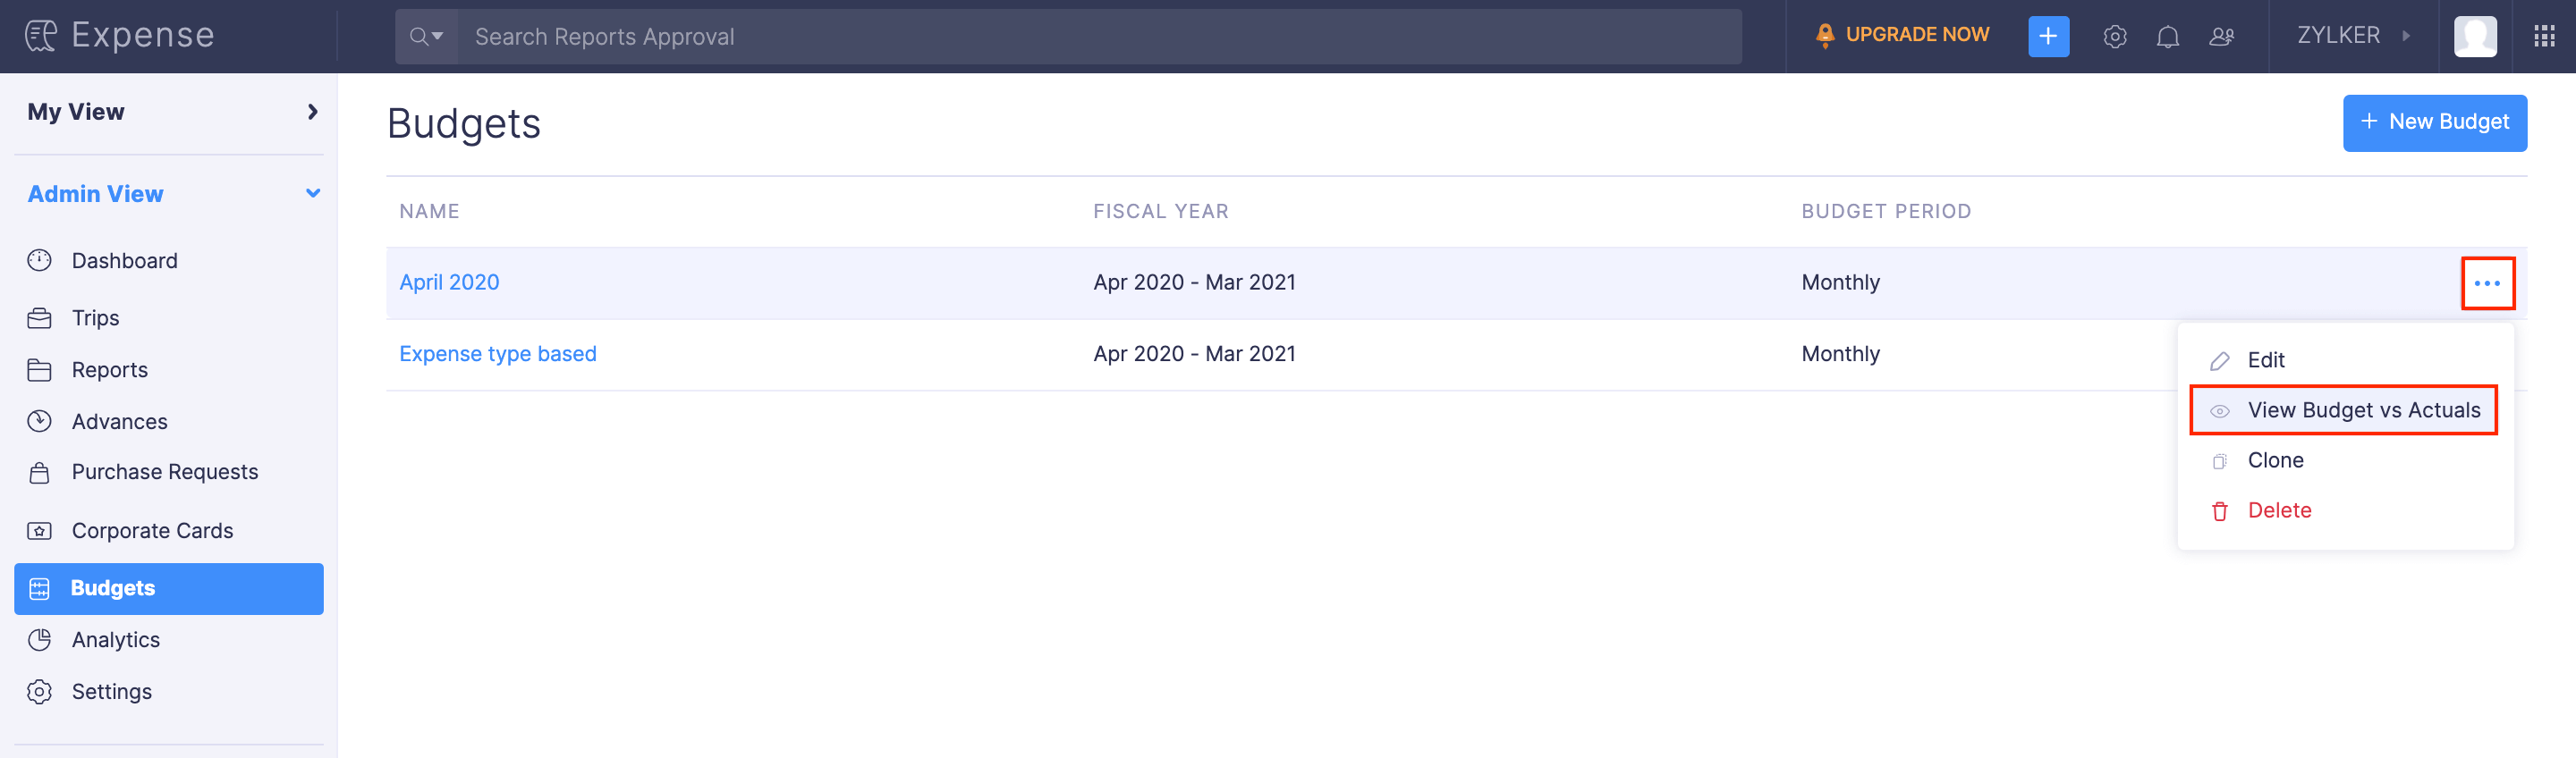Click the three-dots menu for April 2020
The height and width of the screenshot is (758, 2576).
(2487, 283)
